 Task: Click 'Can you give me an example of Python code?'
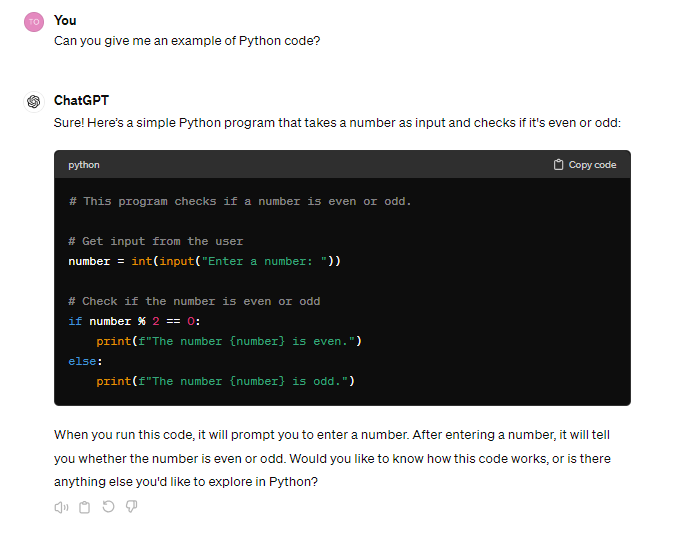(x=187, y=41)
